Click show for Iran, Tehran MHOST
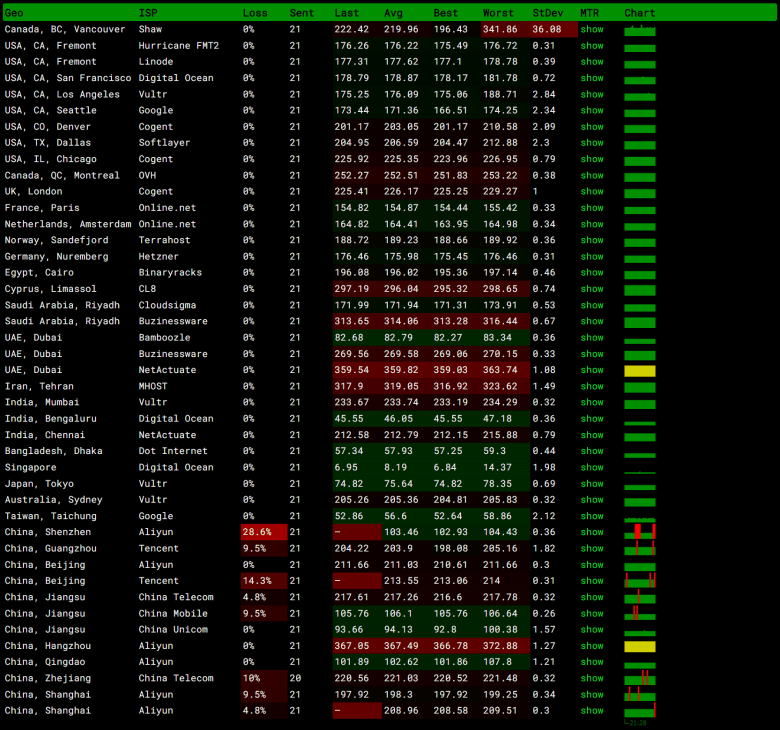 point(592,386)
